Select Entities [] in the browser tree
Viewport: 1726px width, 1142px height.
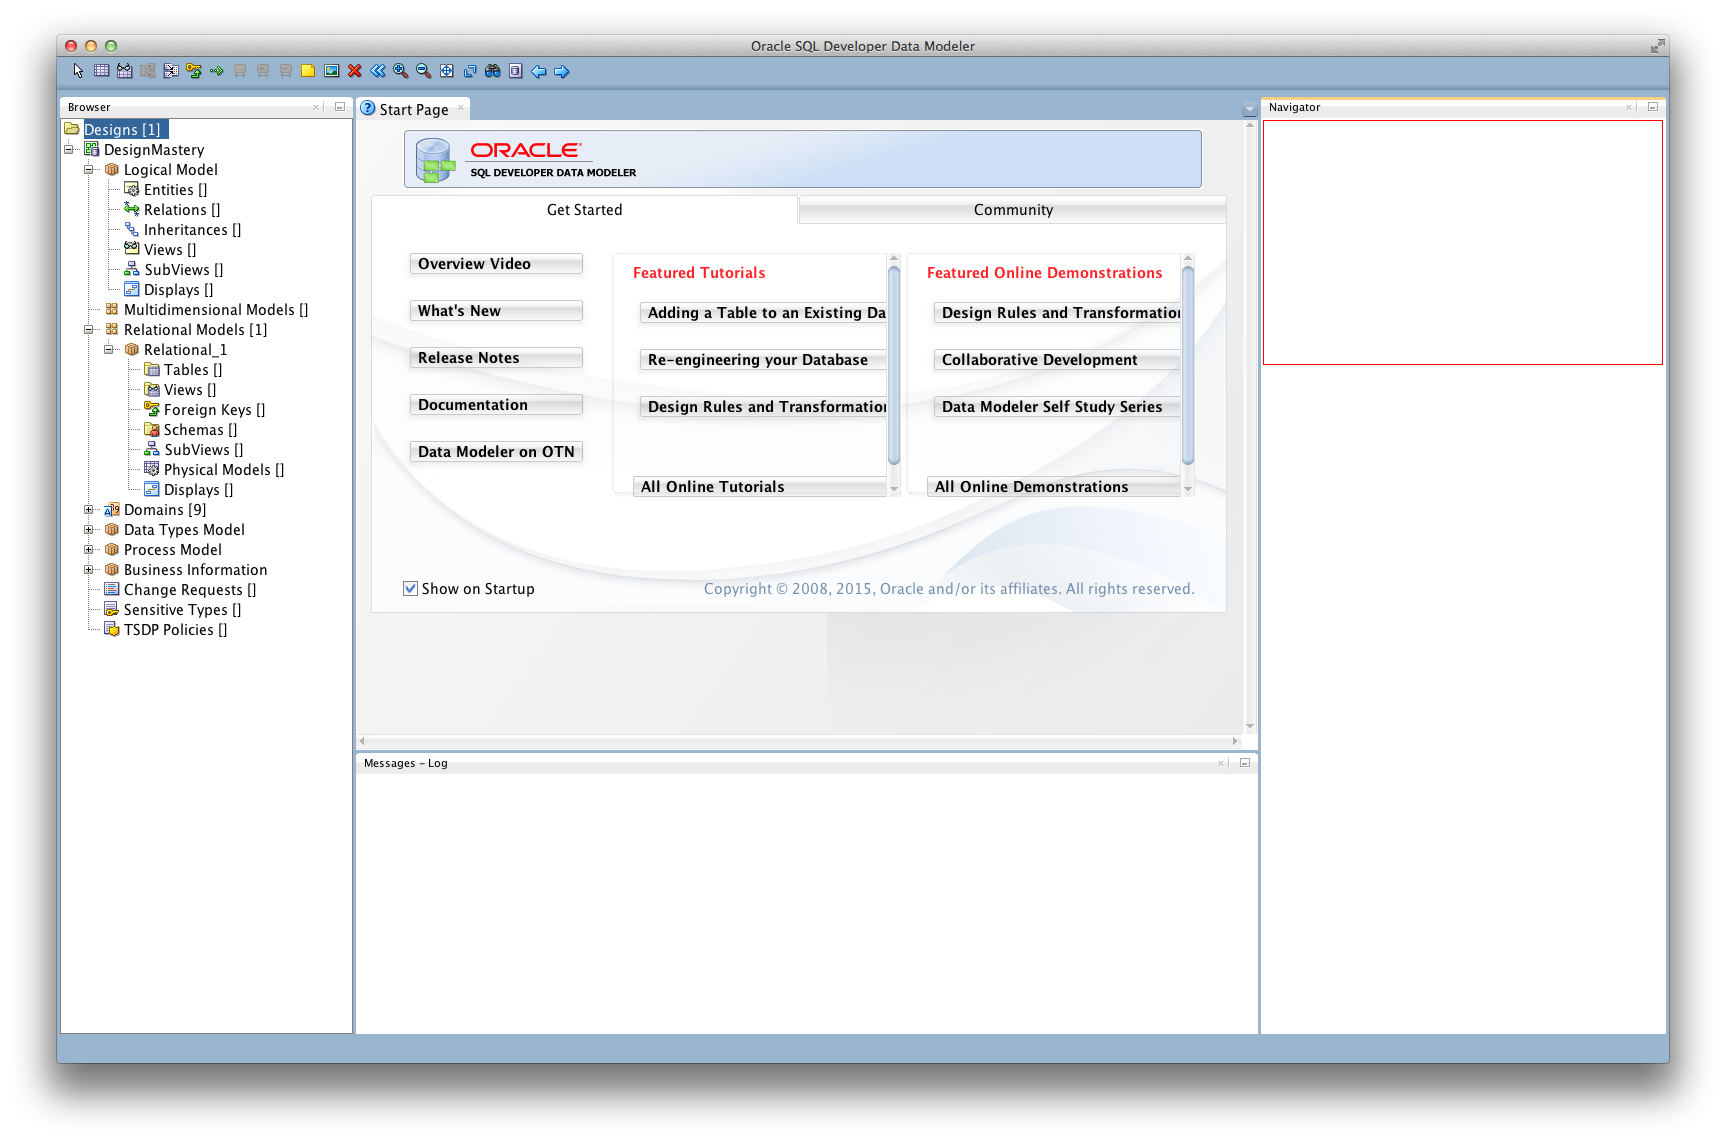174,190
